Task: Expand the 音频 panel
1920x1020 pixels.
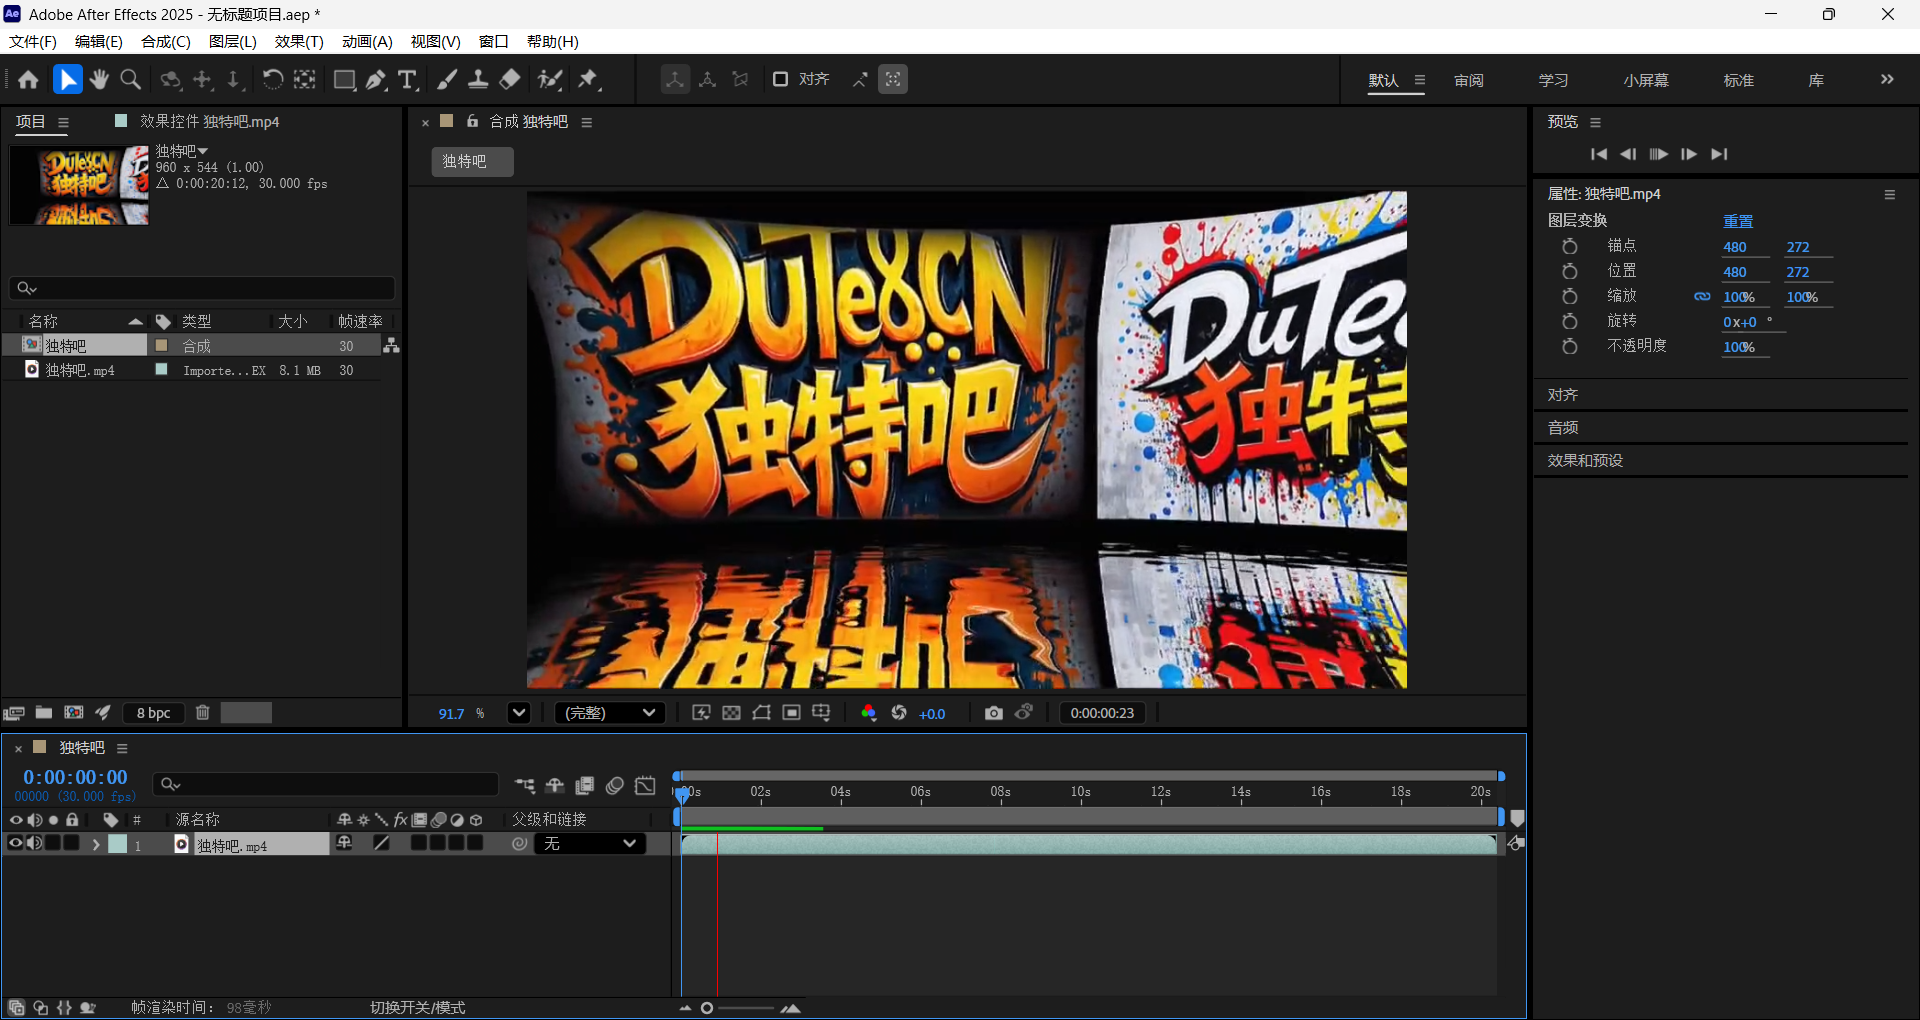Action: [1563, 428]
